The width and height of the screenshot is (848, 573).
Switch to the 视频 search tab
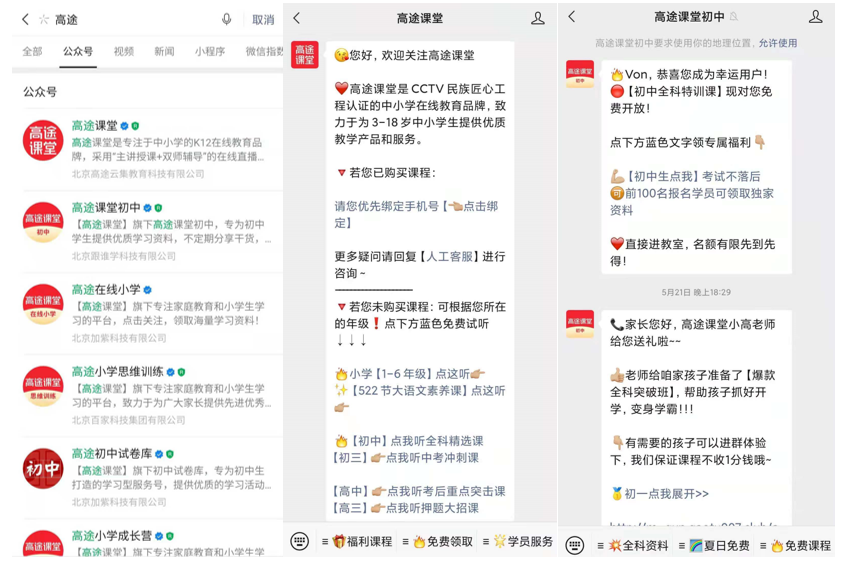coord(123,51)
